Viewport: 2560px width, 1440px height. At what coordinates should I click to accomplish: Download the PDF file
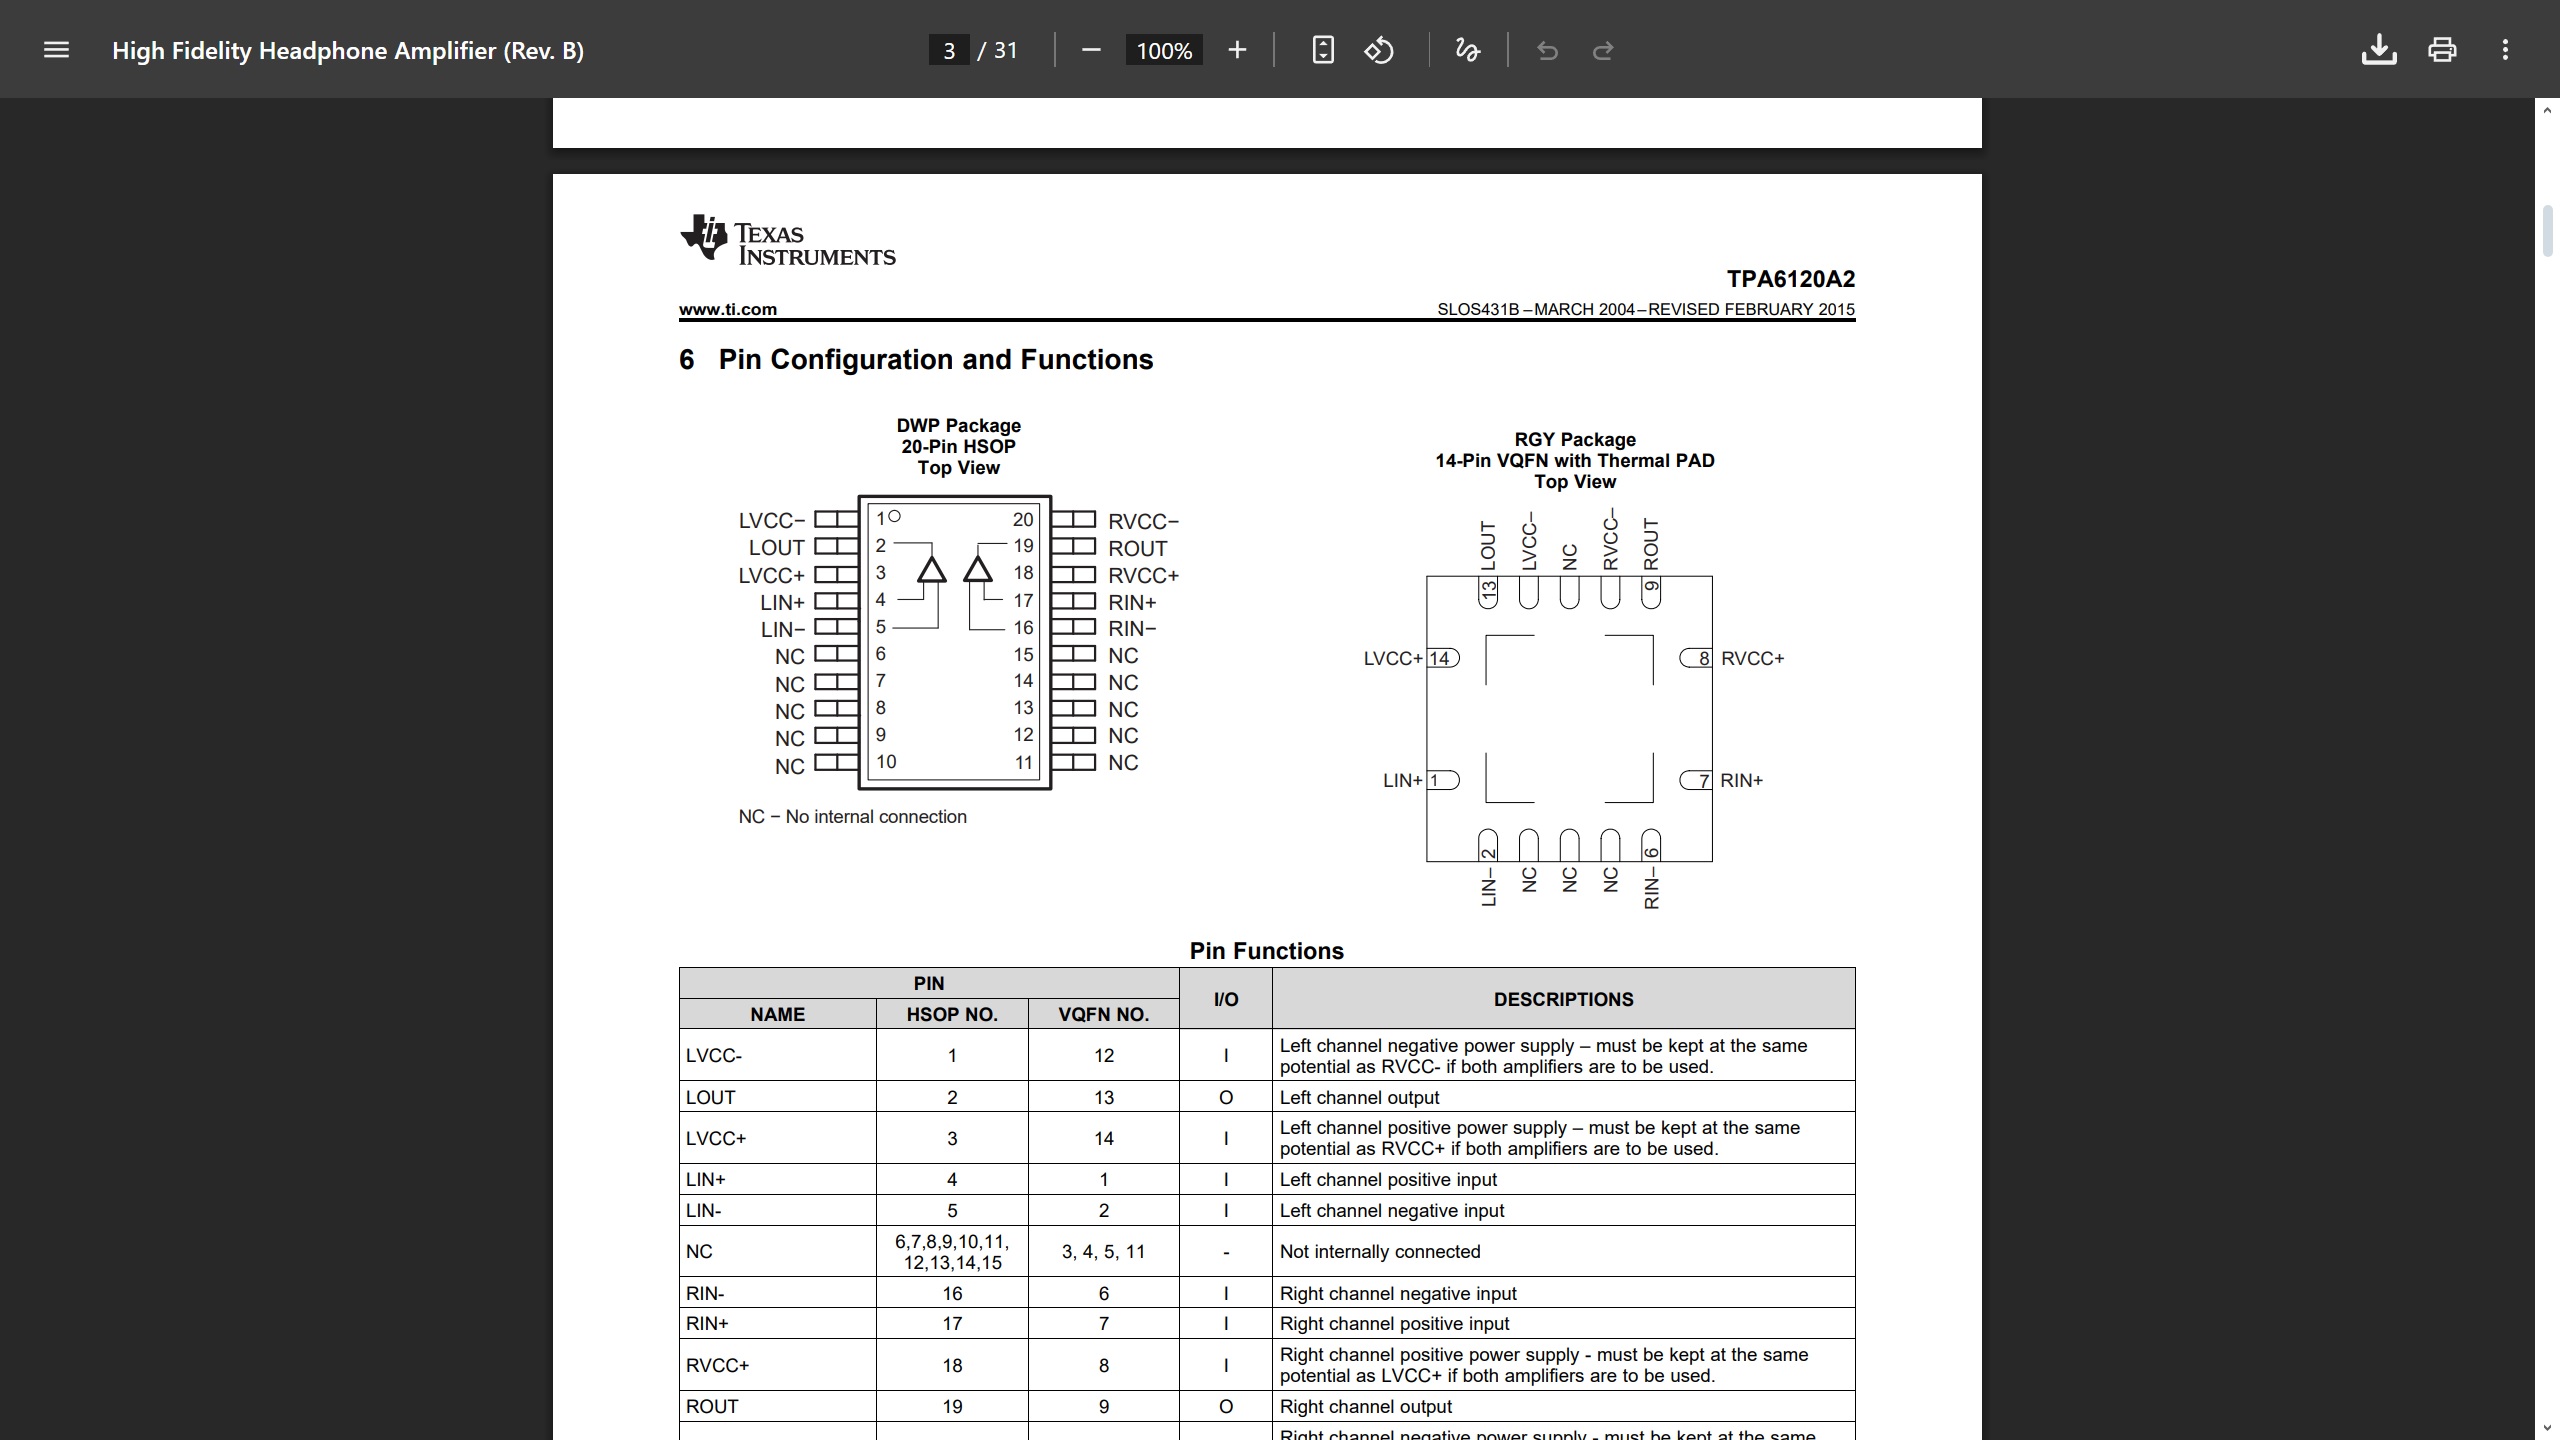pos(2379,50)
